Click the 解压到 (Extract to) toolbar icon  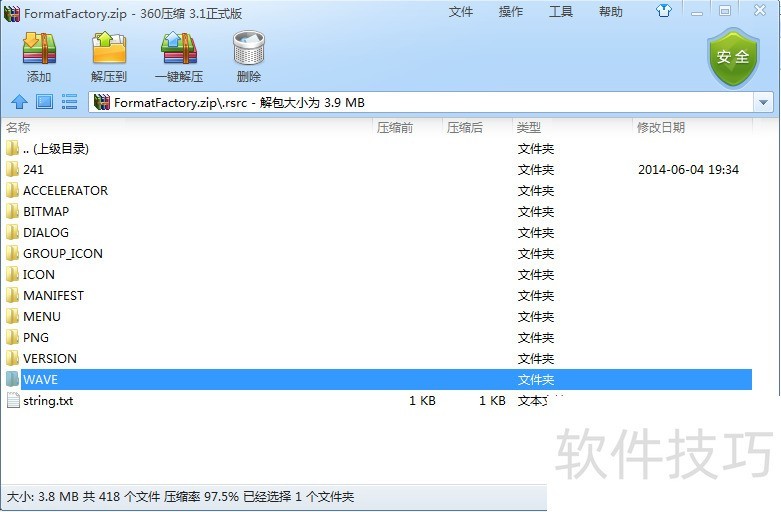tap(109, 48)
